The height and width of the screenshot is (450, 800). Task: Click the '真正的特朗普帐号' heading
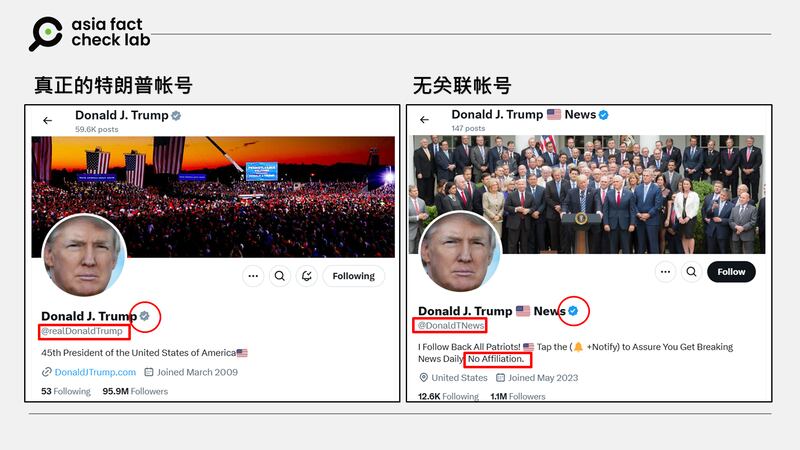(113, 85)
